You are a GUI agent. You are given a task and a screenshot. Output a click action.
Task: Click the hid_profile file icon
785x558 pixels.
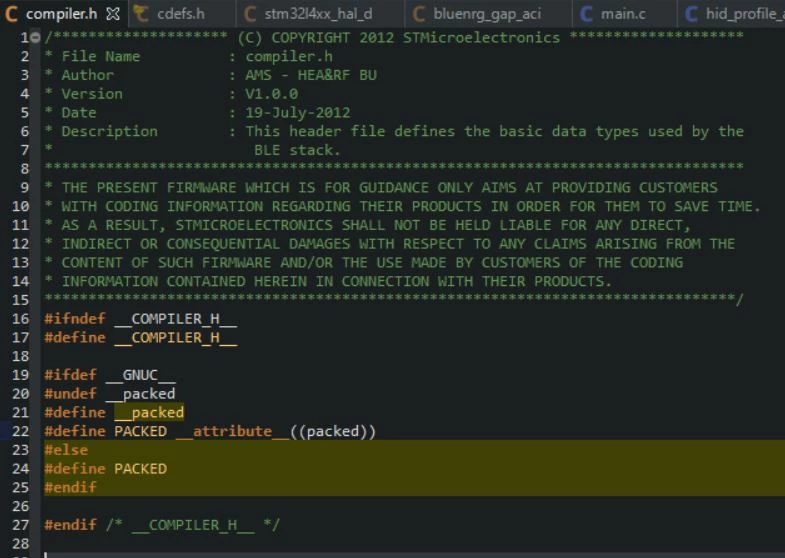pyautogui.click(x=691, y=14)
